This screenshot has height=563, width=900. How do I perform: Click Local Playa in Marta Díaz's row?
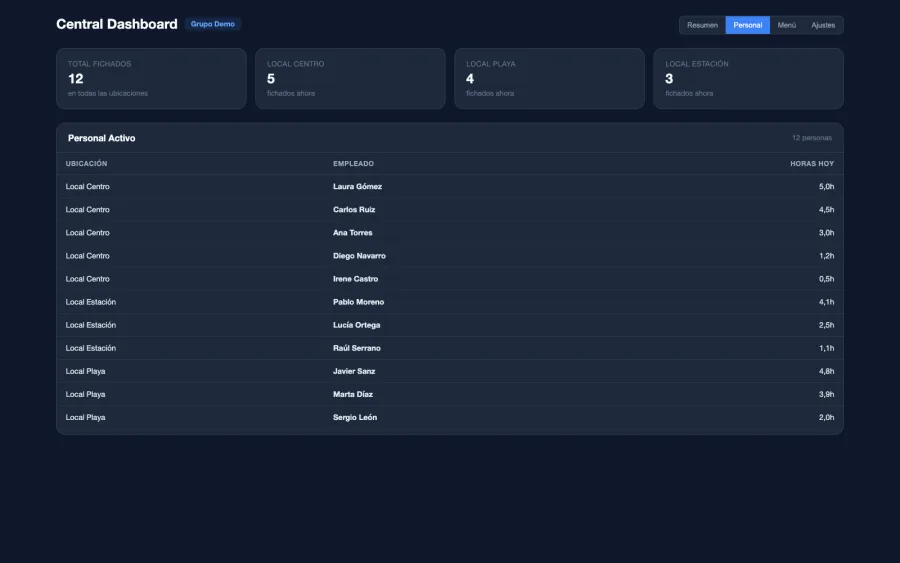(x=86, y=394)
